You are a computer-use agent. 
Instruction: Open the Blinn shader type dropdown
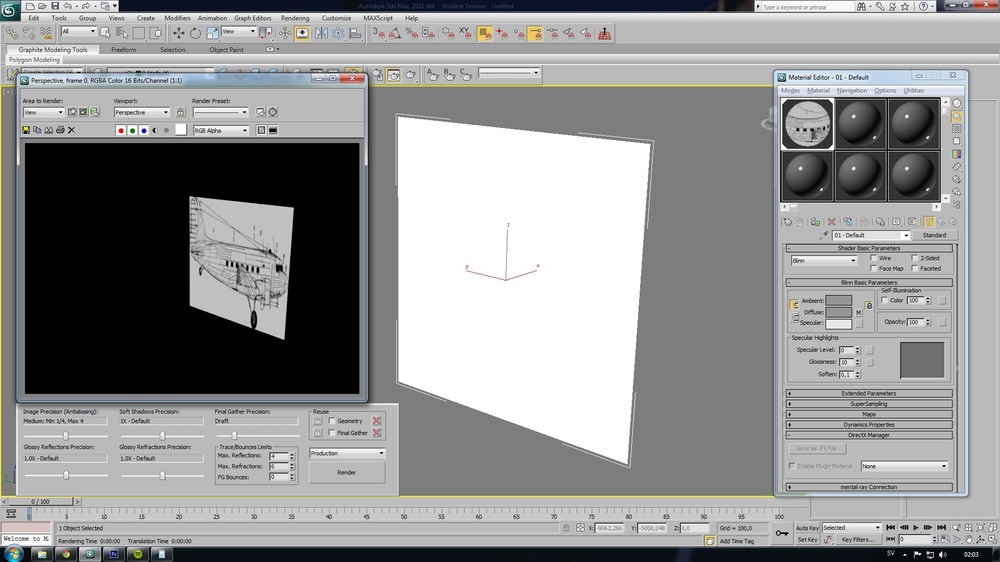coord(824,261)
